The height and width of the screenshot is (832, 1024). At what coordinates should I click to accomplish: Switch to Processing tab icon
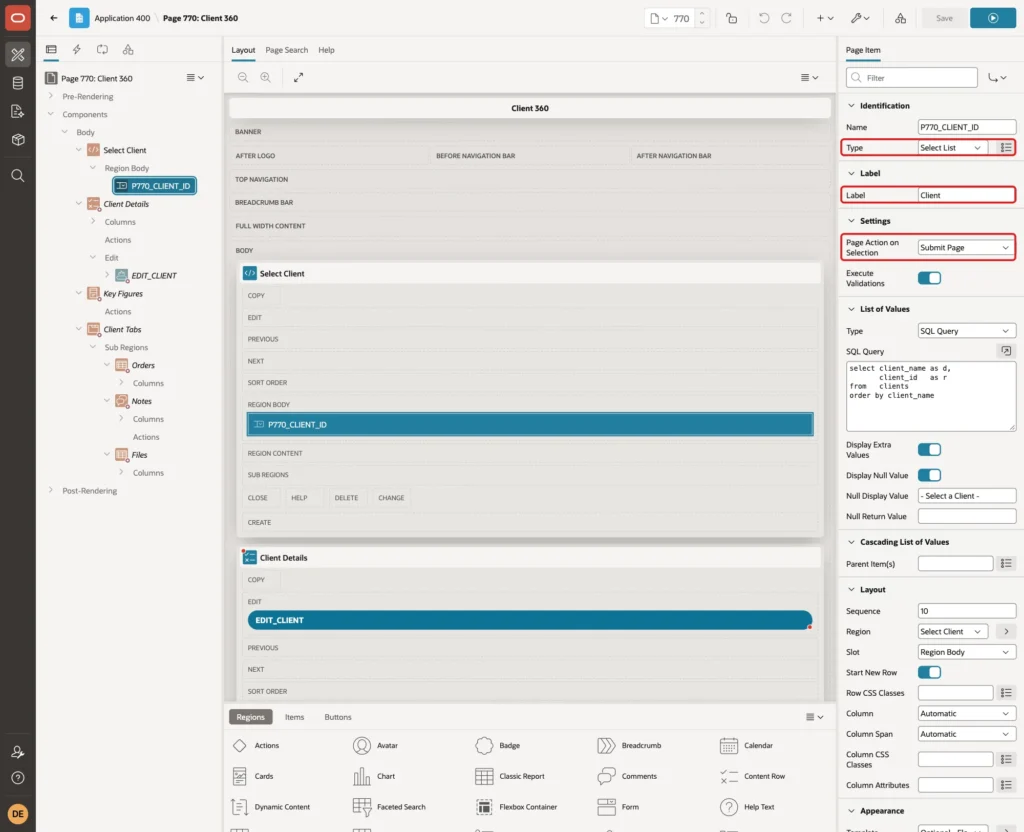point(103,50)
